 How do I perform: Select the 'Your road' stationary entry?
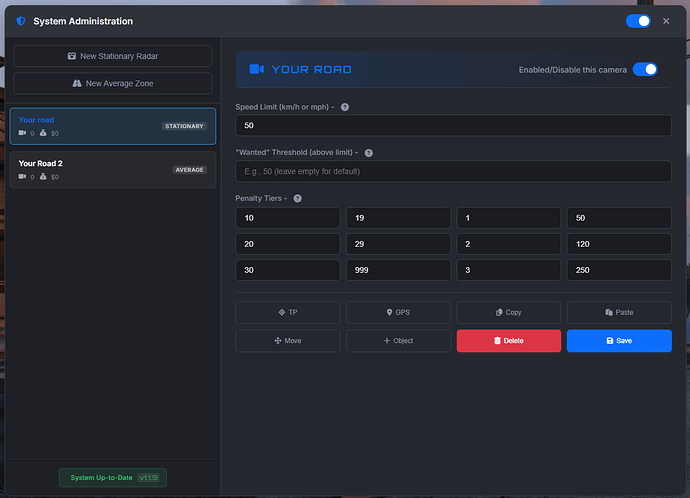tap(113, 126)
